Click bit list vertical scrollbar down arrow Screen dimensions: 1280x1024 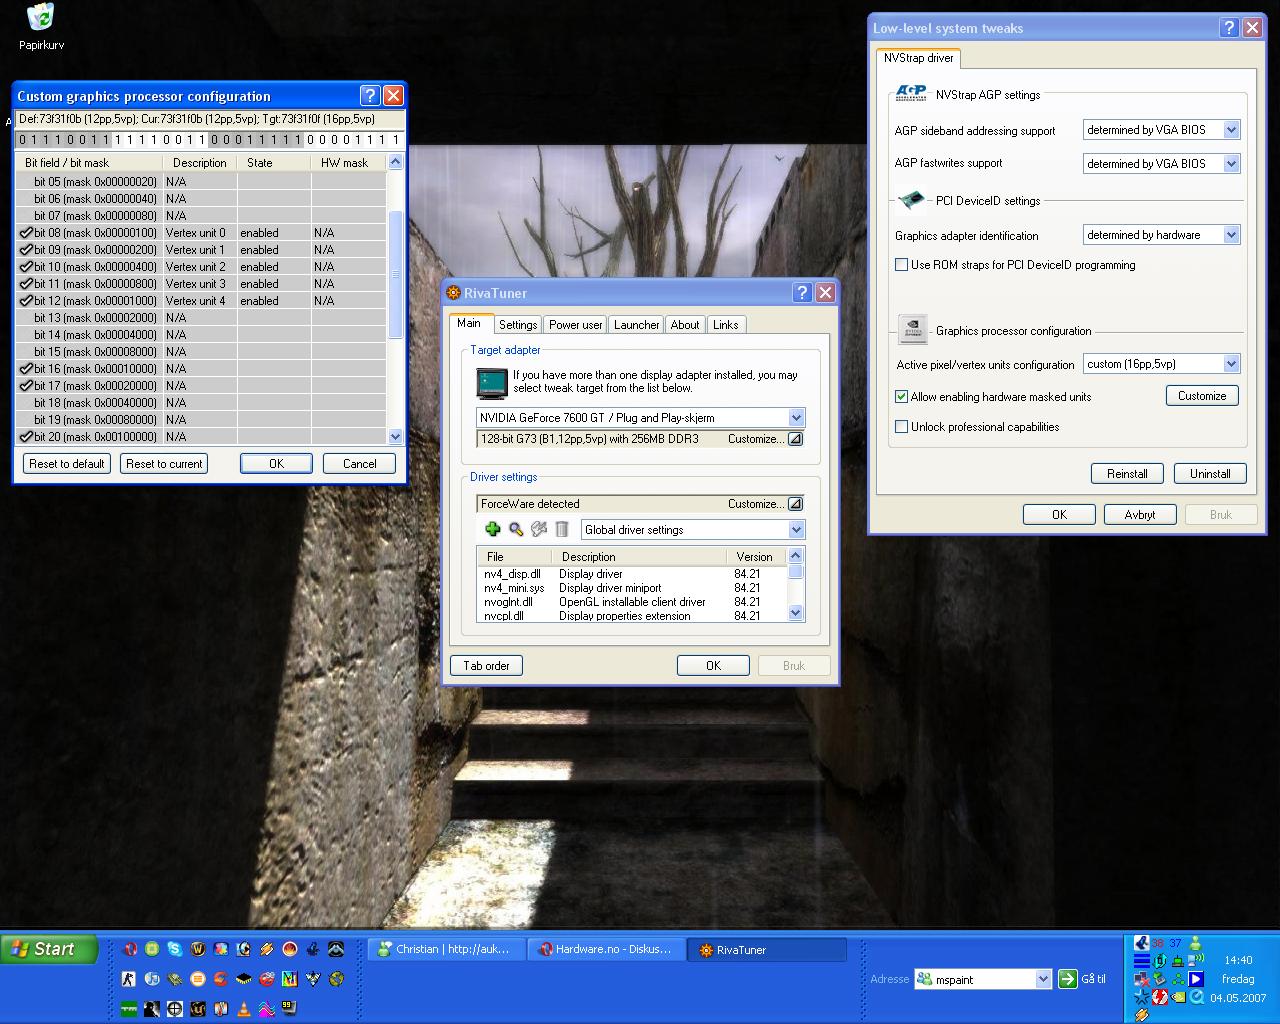tap(395, 437)
